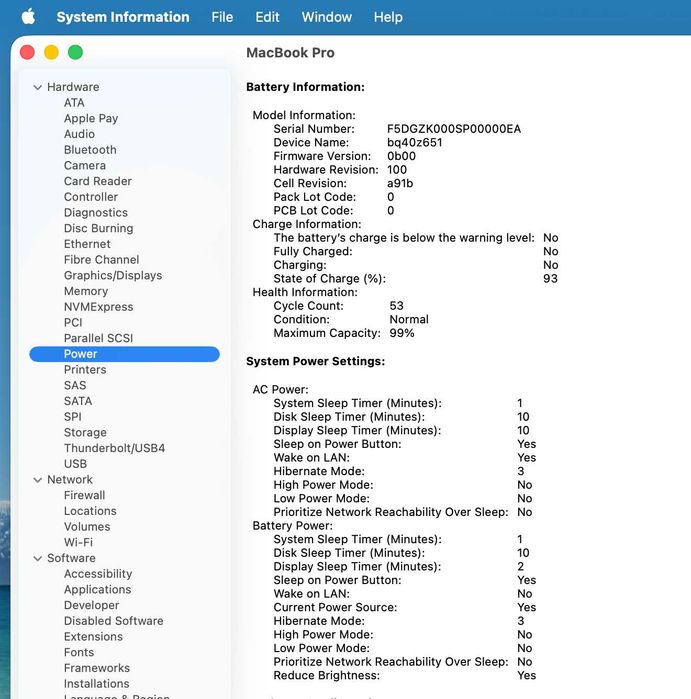The image size is (691, 699).
Task: Select SAS in the sidebar
Action: click(x=75, y=385)
